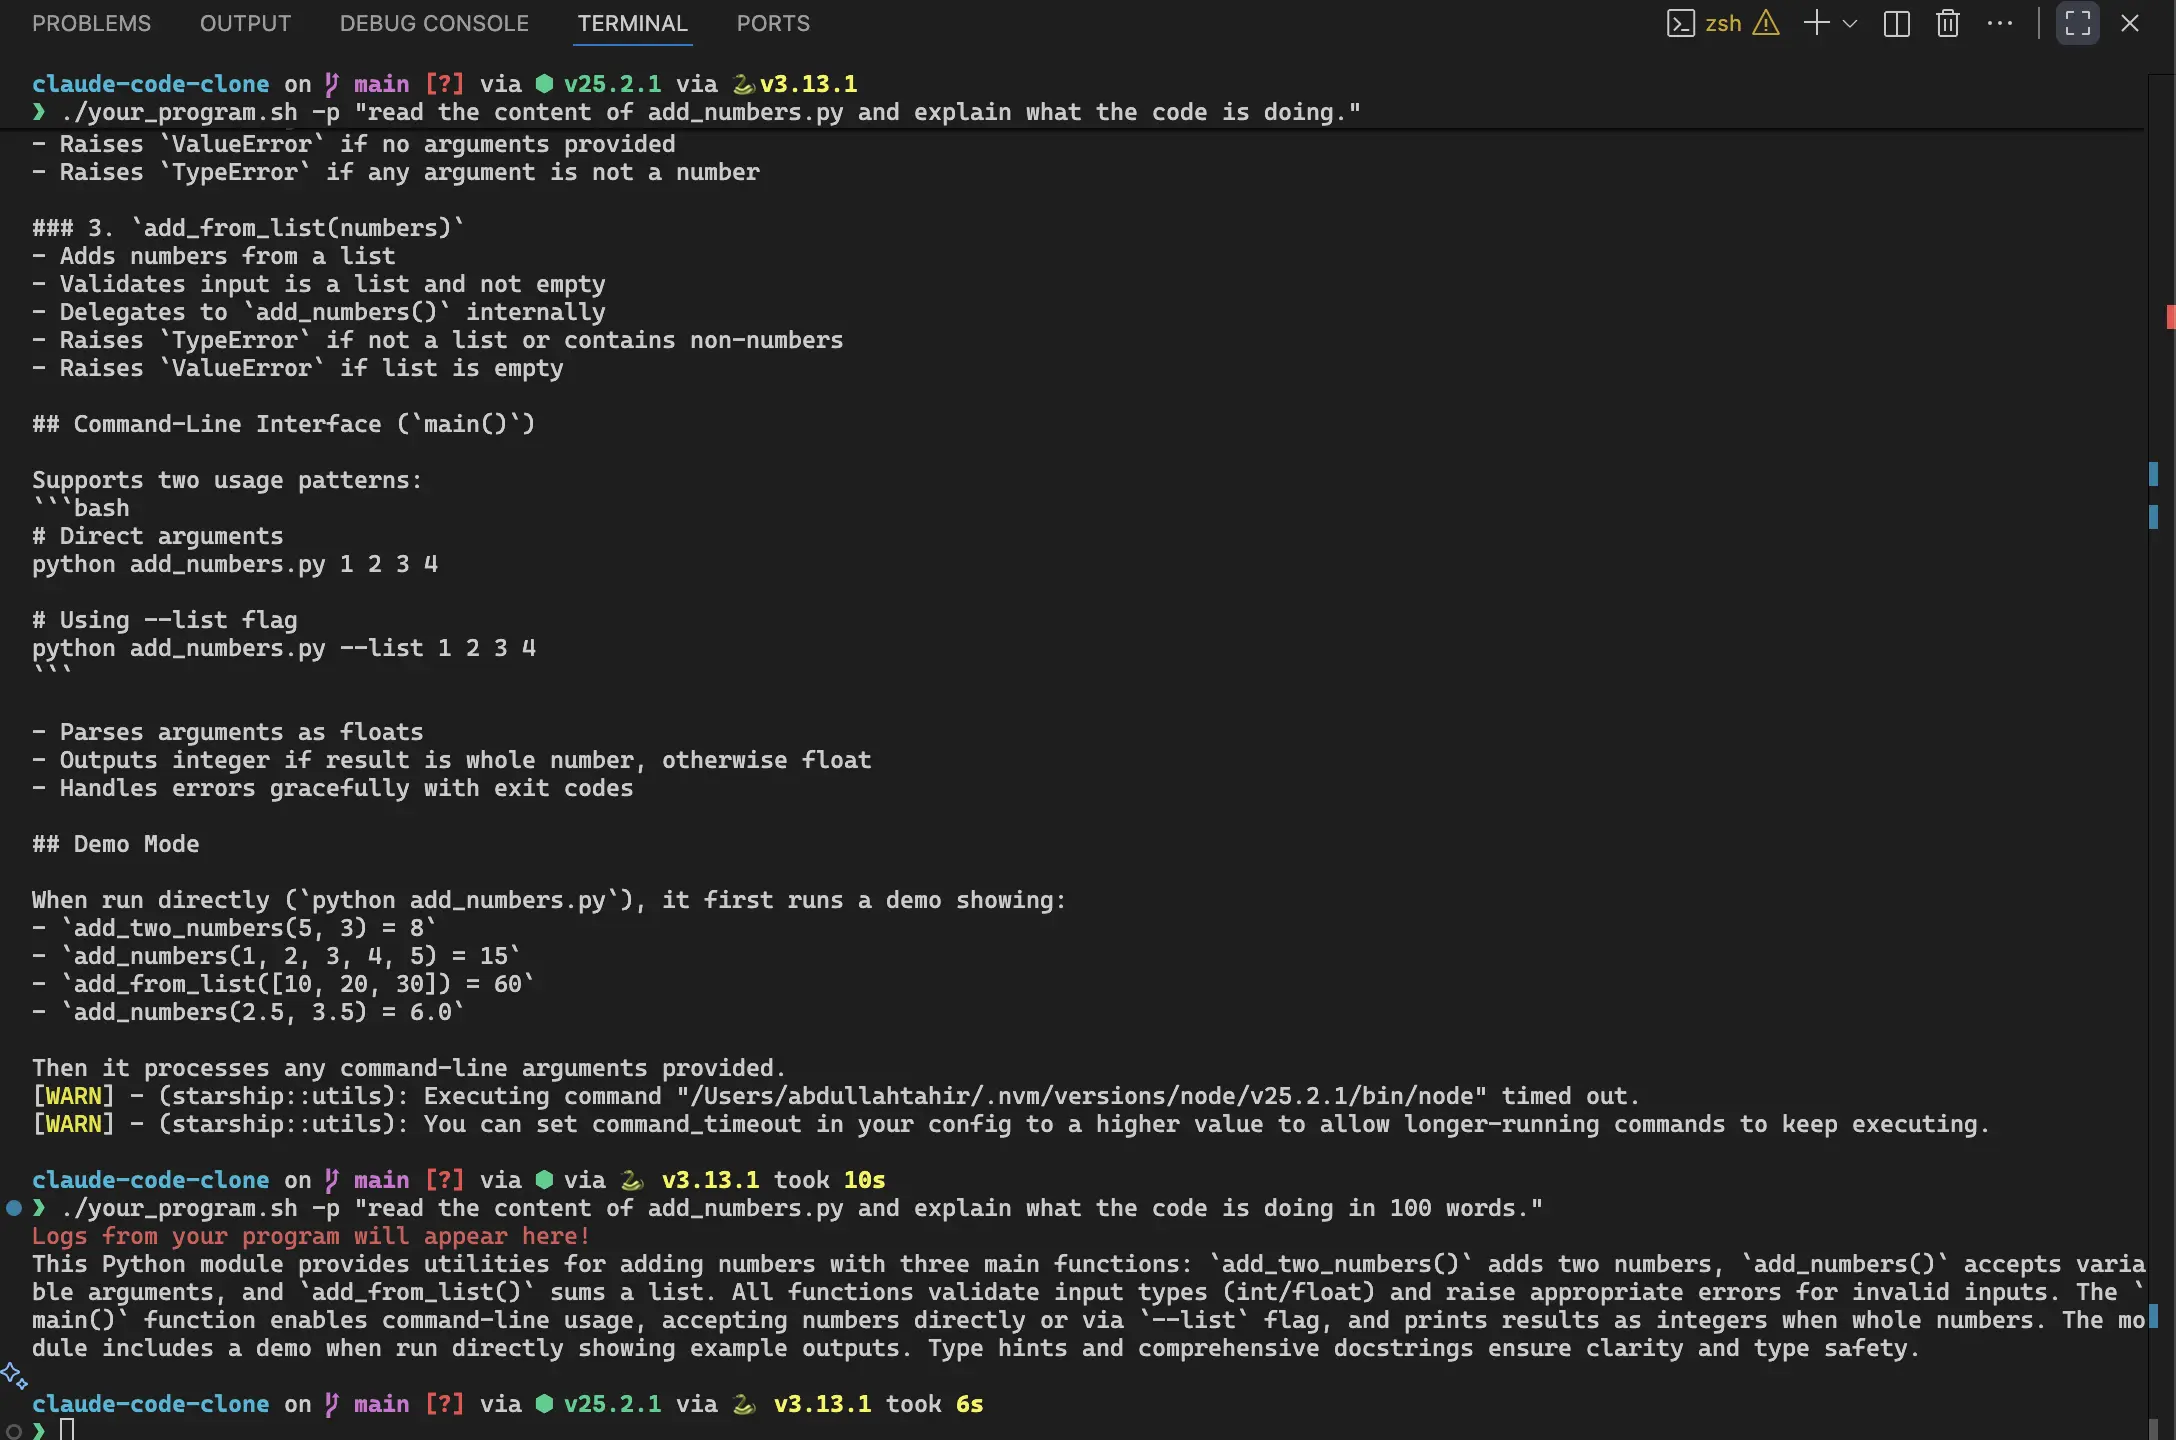The width and height of the screenshot is (2176, 1440).
Task: Click "python add_numbers.py --list 1 2 3 4"
Action: (284, 648)
